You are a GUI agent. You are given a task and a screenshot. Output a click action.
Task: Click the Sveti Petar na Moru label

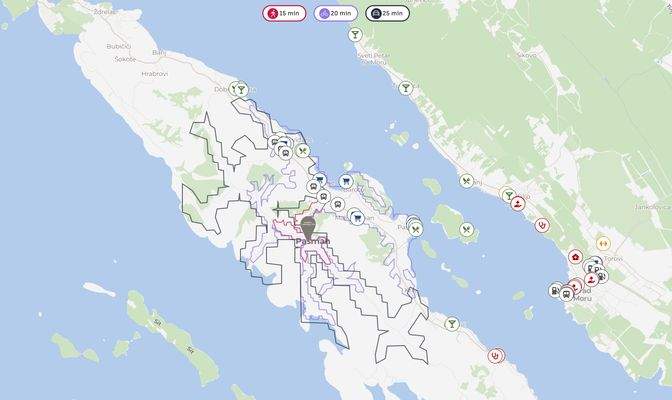374,59
